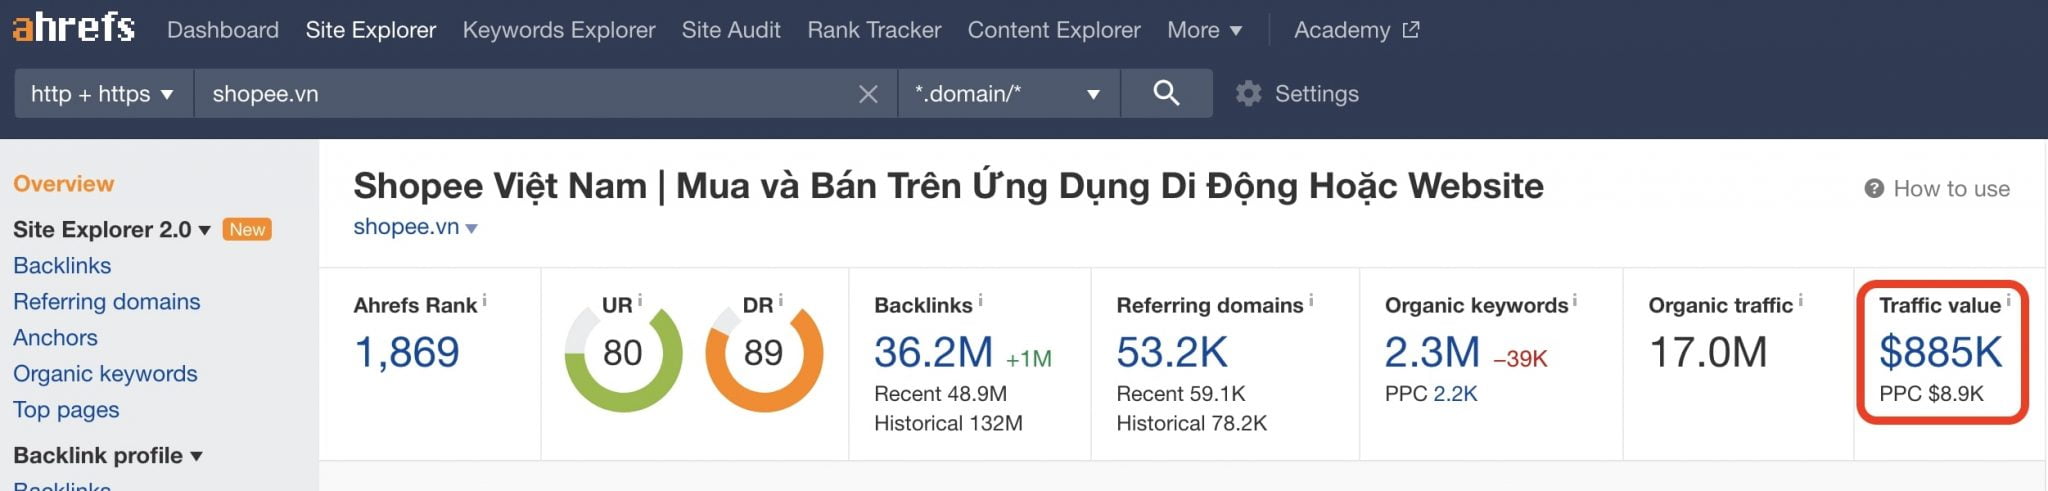Open Settings via the gear icon
This screenshot has height=491, width=2048.
pyautogui.click(x=1248, y=94)
